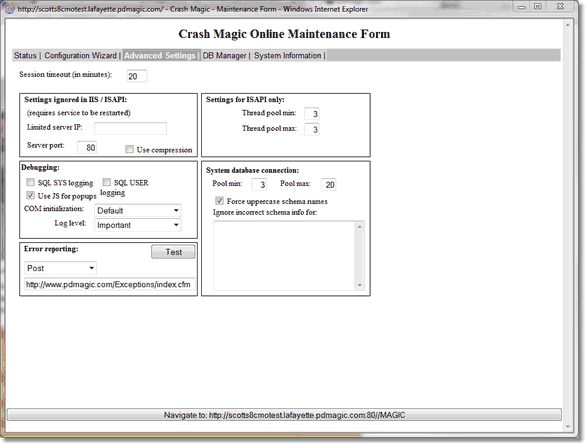Click the Ignore incorrect schema info textarea
This screenshot has width=586, height=445.
[284, 256]
